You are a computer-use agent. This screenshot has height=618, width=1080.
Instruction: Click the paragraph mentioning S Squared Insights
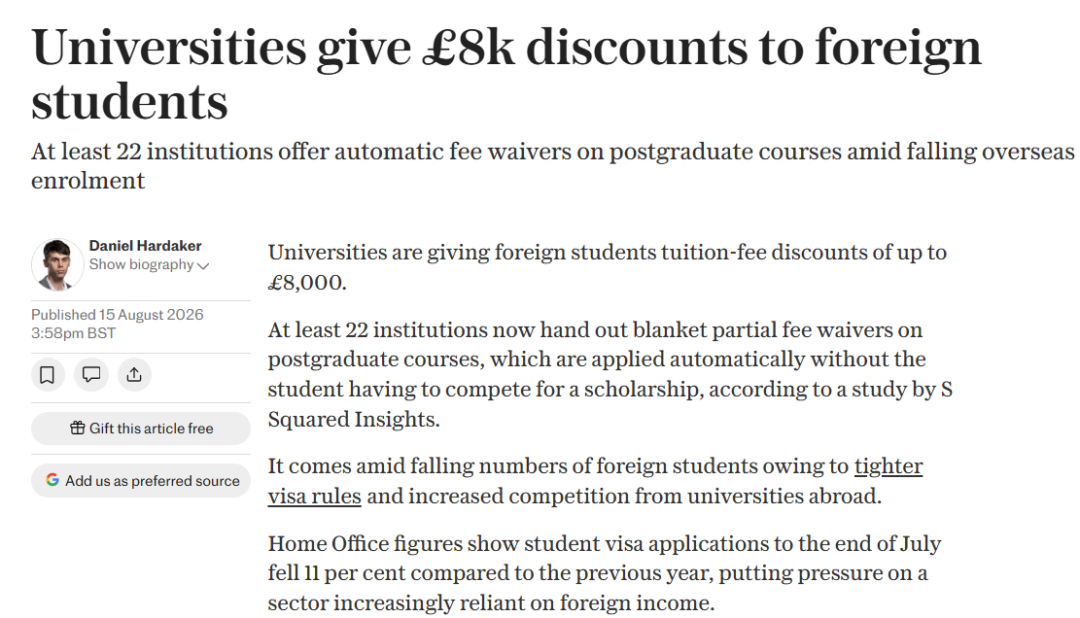(x=610, y=374)
